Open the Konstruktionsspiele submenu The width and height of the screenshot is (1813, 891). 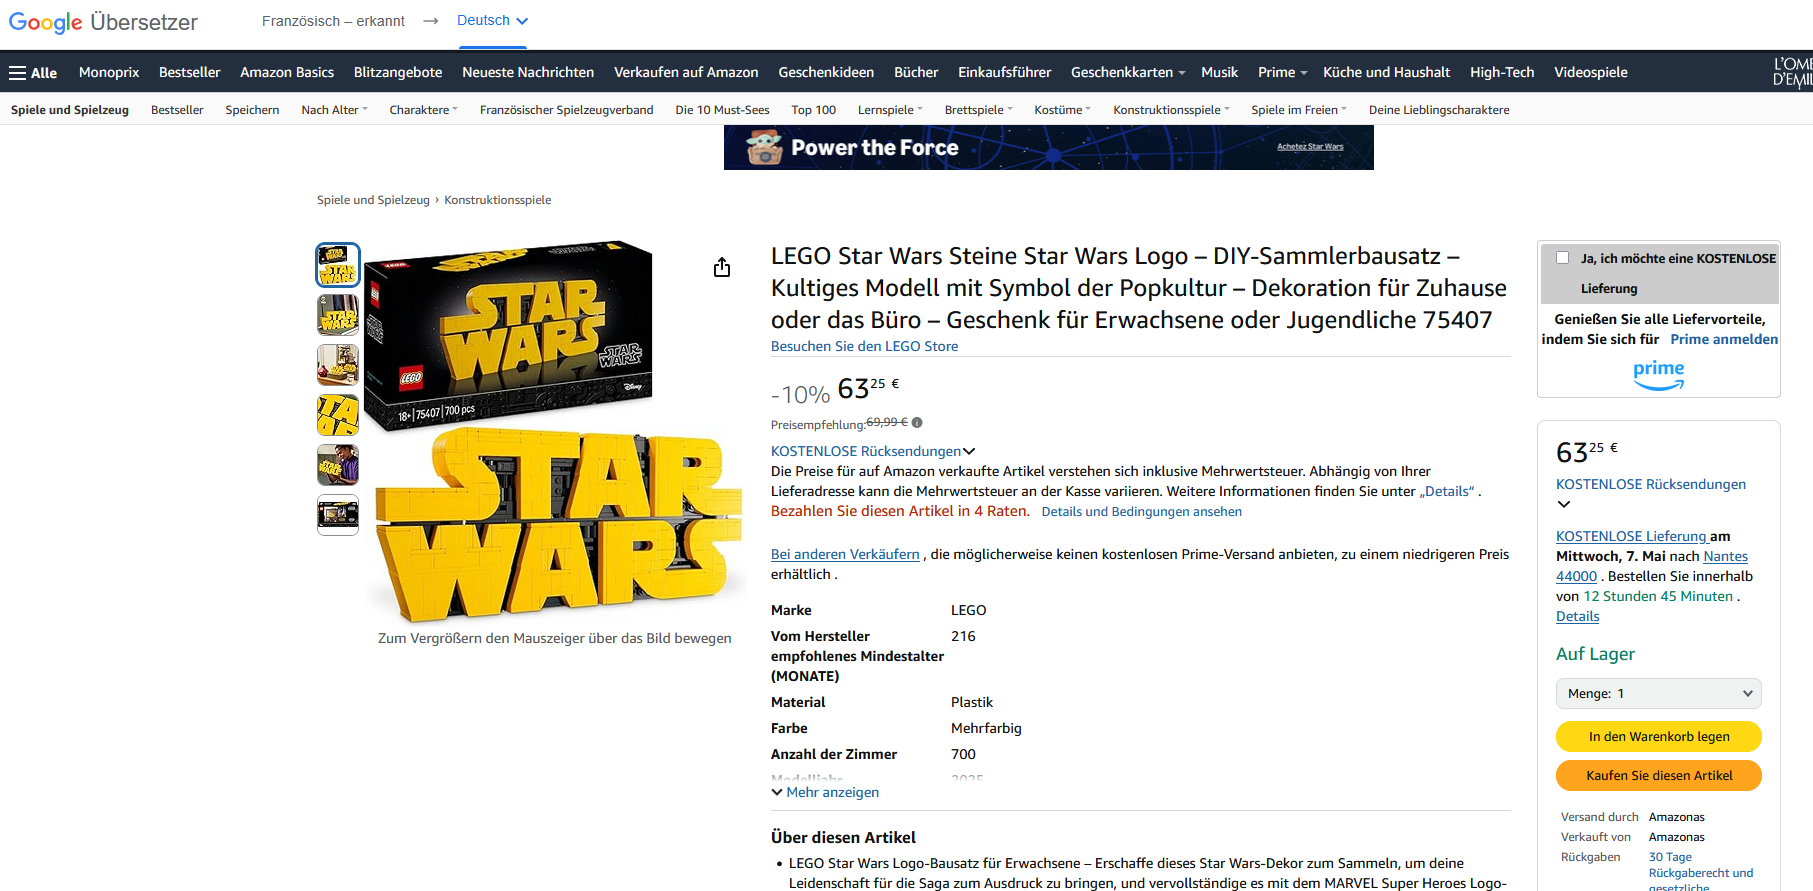click(1171, 110)
